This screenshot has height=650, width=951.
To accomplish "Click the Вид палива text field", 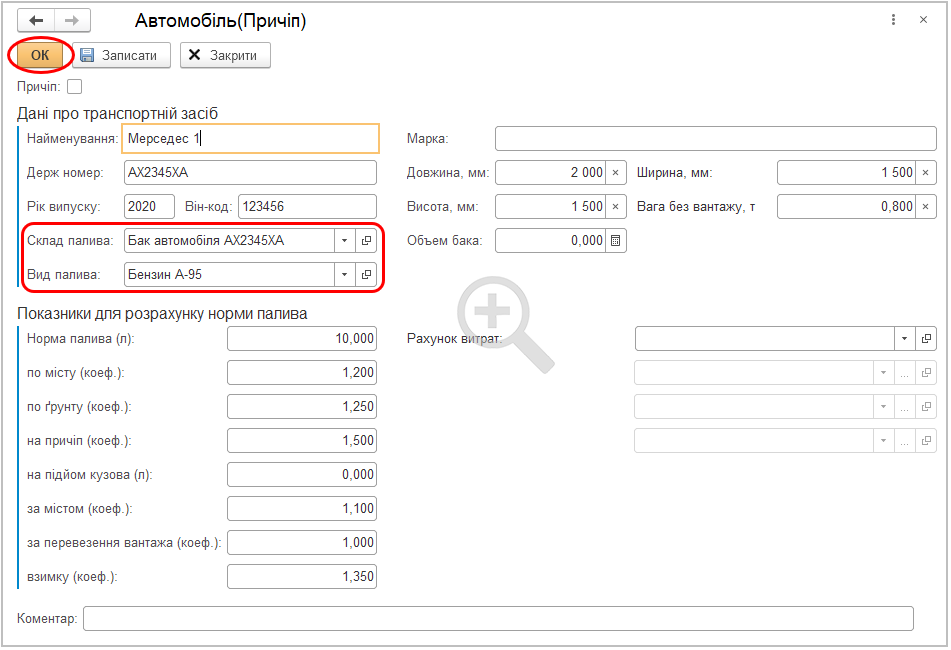I will click(229, 275).
